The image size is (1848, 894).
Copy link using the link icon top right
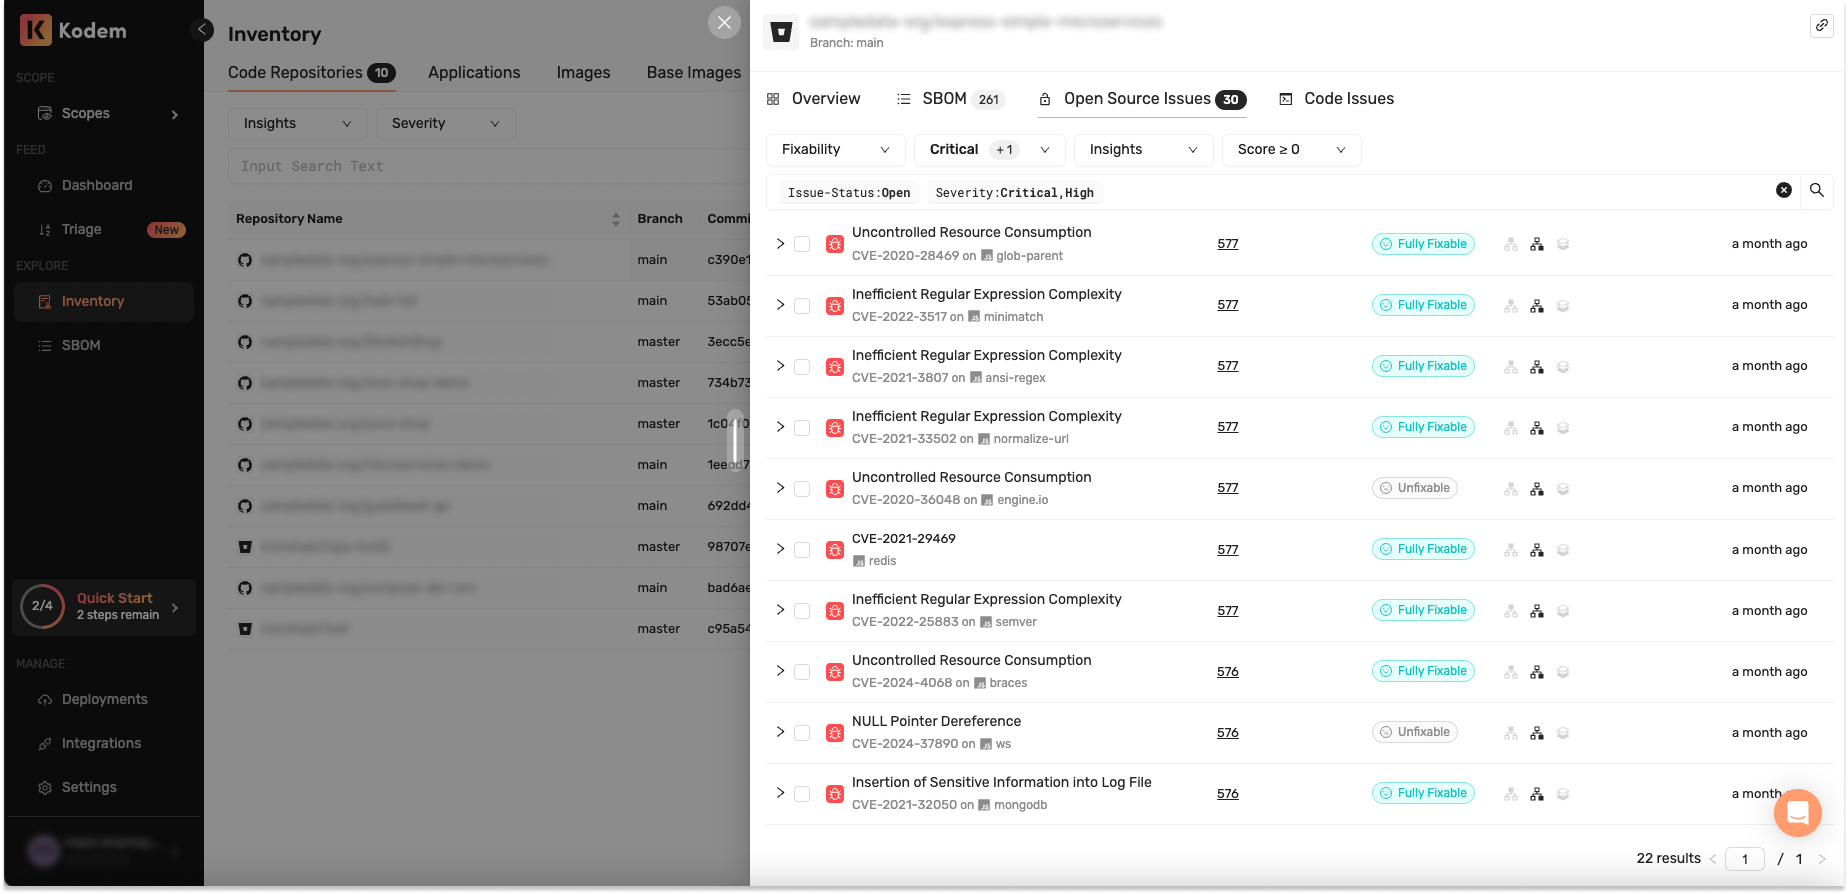tap(1821, 26)
